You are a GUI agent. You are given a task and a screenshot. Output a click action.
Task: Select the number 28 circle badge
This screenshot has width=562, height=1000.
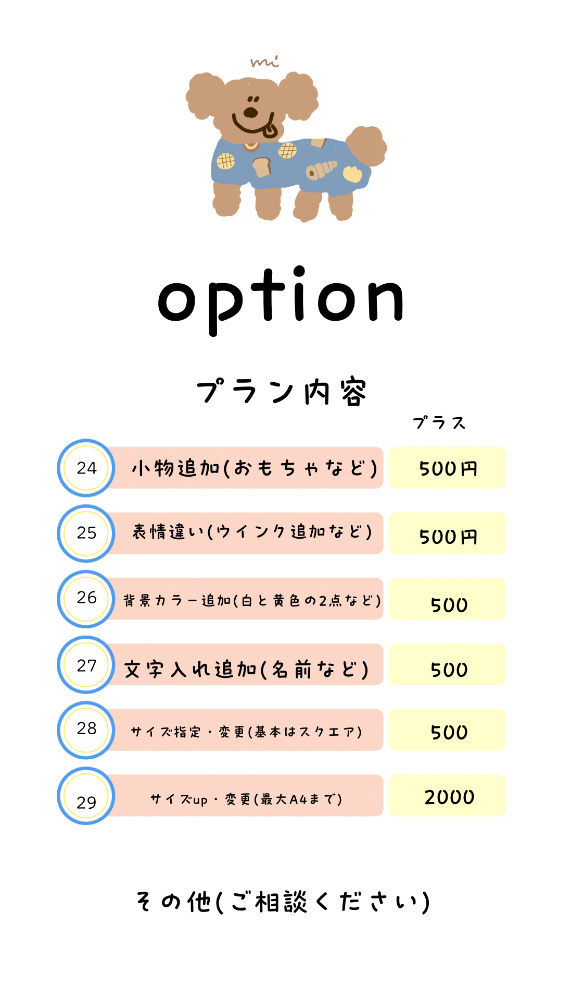pos(86,730)
